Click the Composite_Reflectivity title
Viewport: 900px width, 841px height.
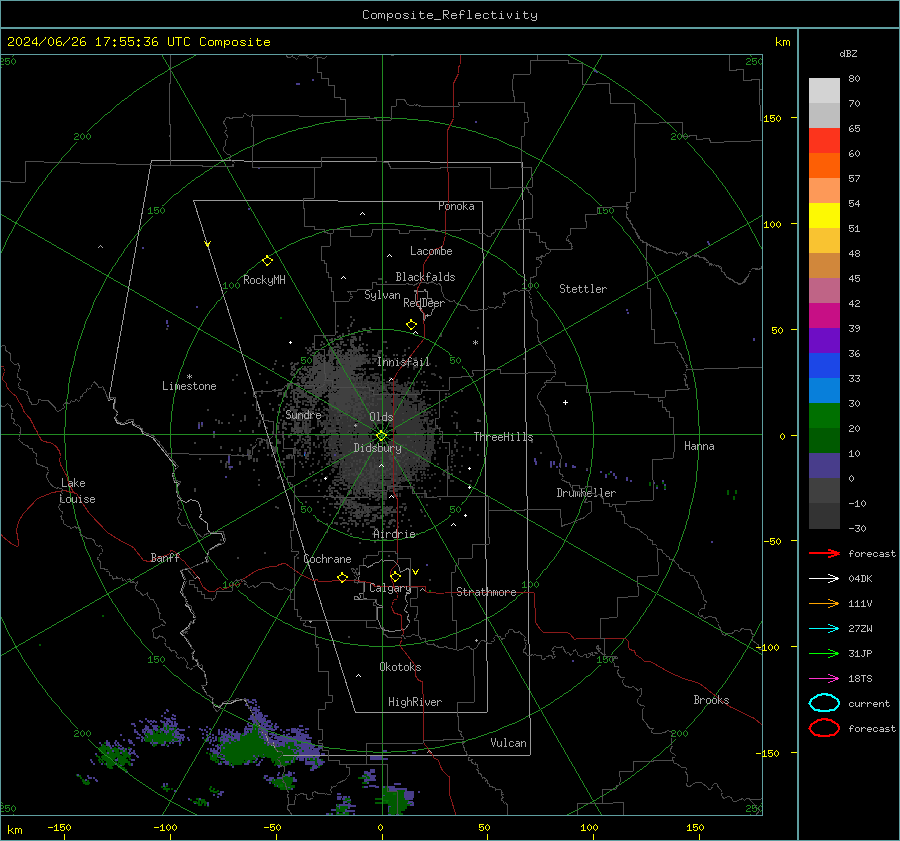450,15
